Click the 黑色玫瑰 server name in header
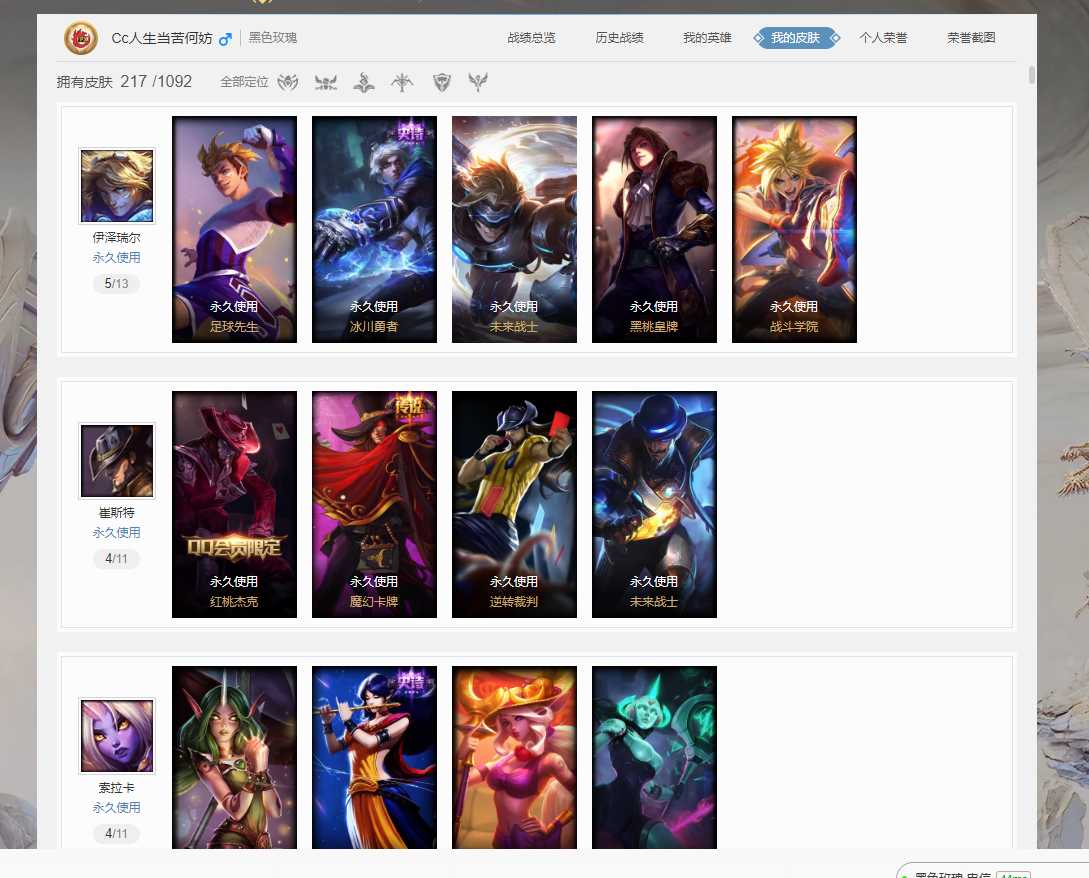 tap(273, 38)
